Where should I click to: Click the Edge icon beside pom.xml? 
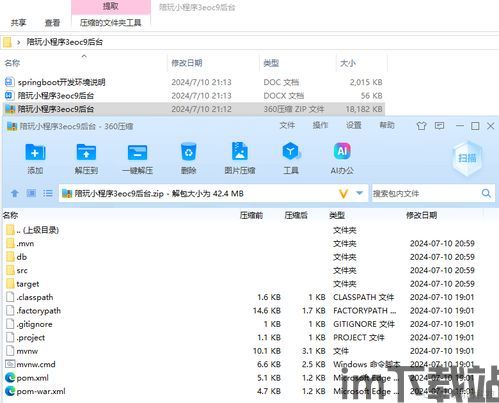click(x=10, y=378)
